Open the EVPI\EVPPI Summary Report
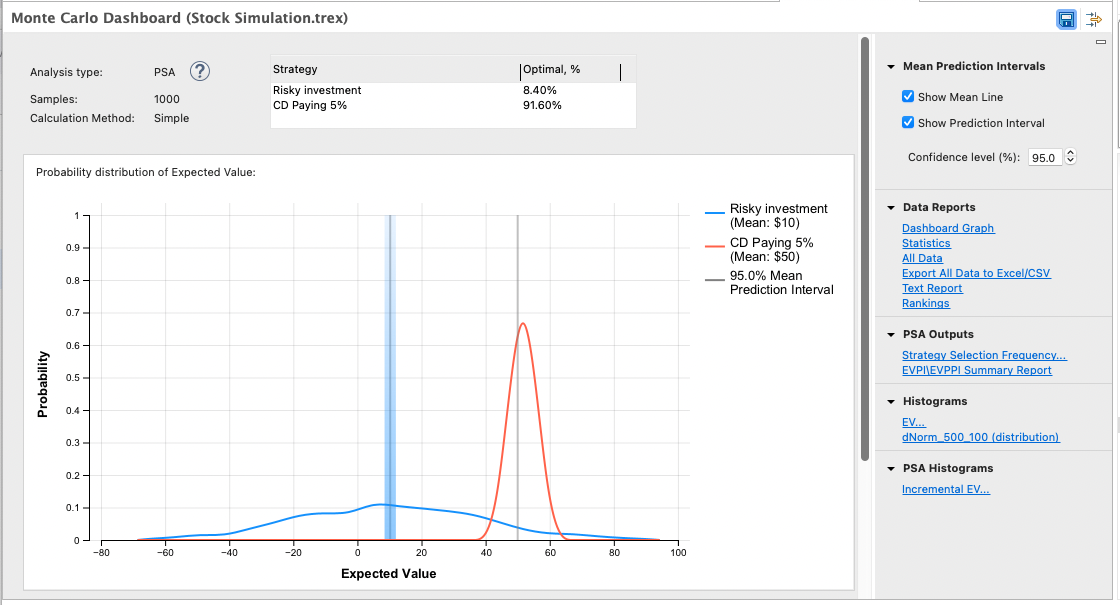This screenshot has height=605, width=1120. pos(979,370)
